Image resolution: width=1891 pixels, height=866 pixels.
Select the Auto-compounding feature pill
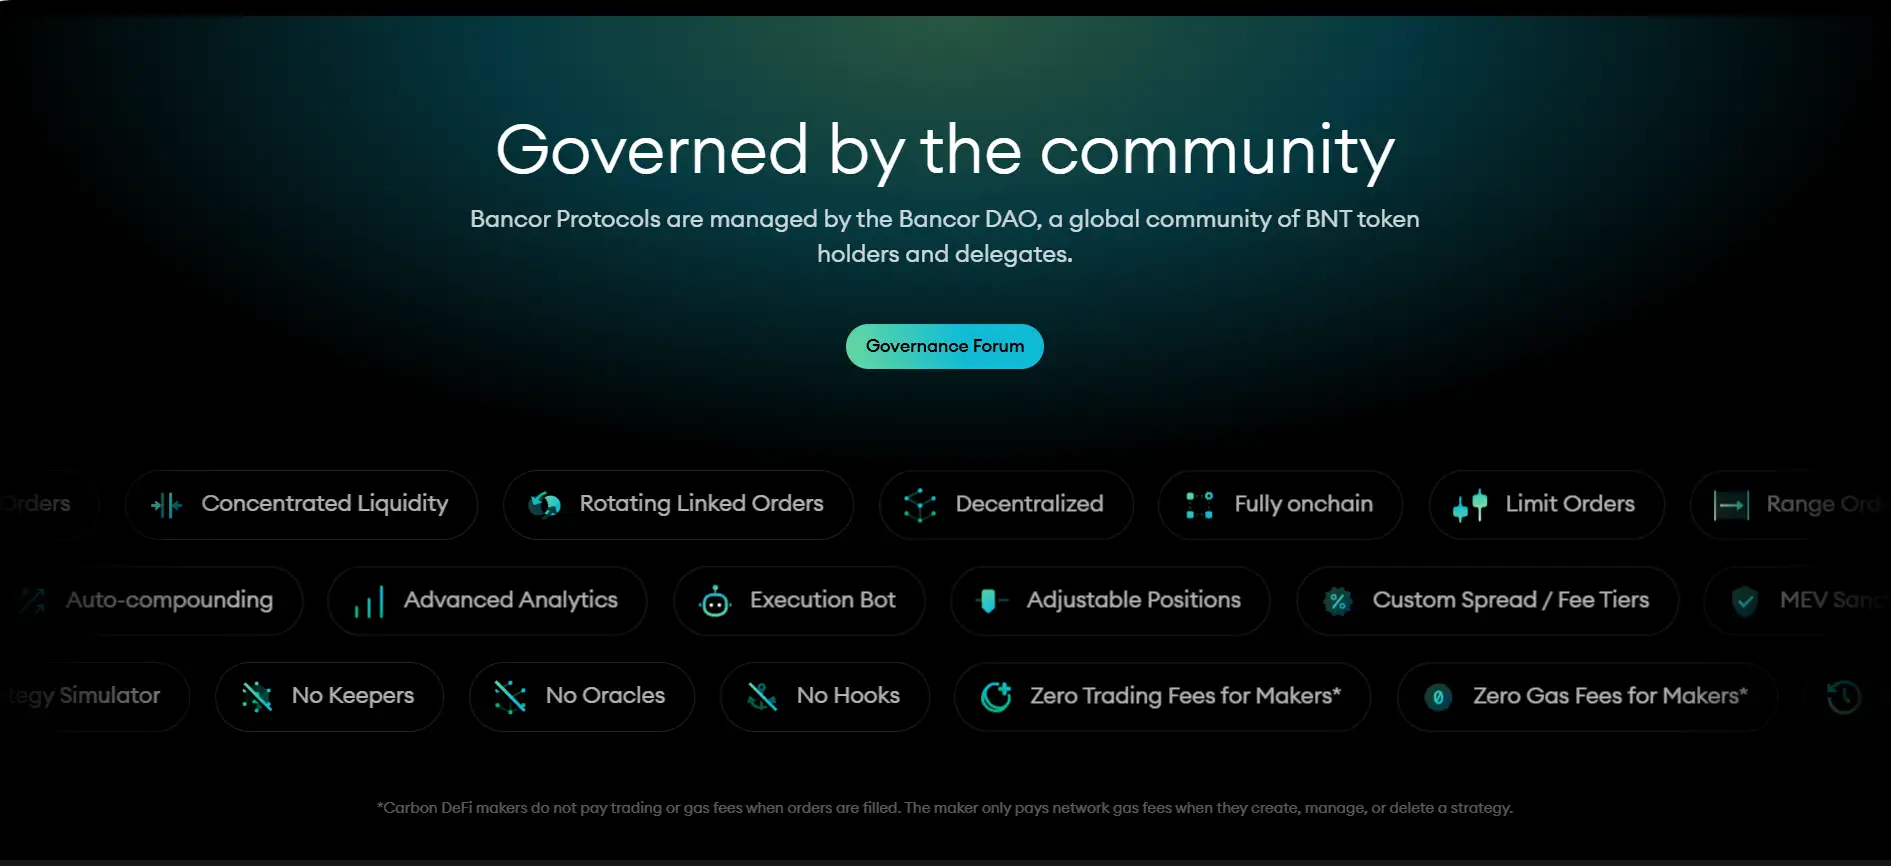click(160, 601)
